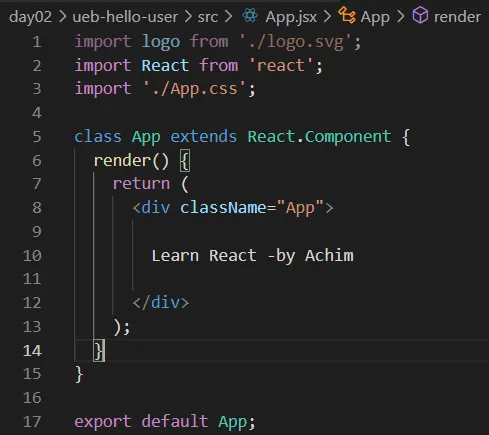Image resolution: width=489 pixels, height=435 pixels.
Task: Open the day02 breadcrumb folder
Action: coord(30,17)
